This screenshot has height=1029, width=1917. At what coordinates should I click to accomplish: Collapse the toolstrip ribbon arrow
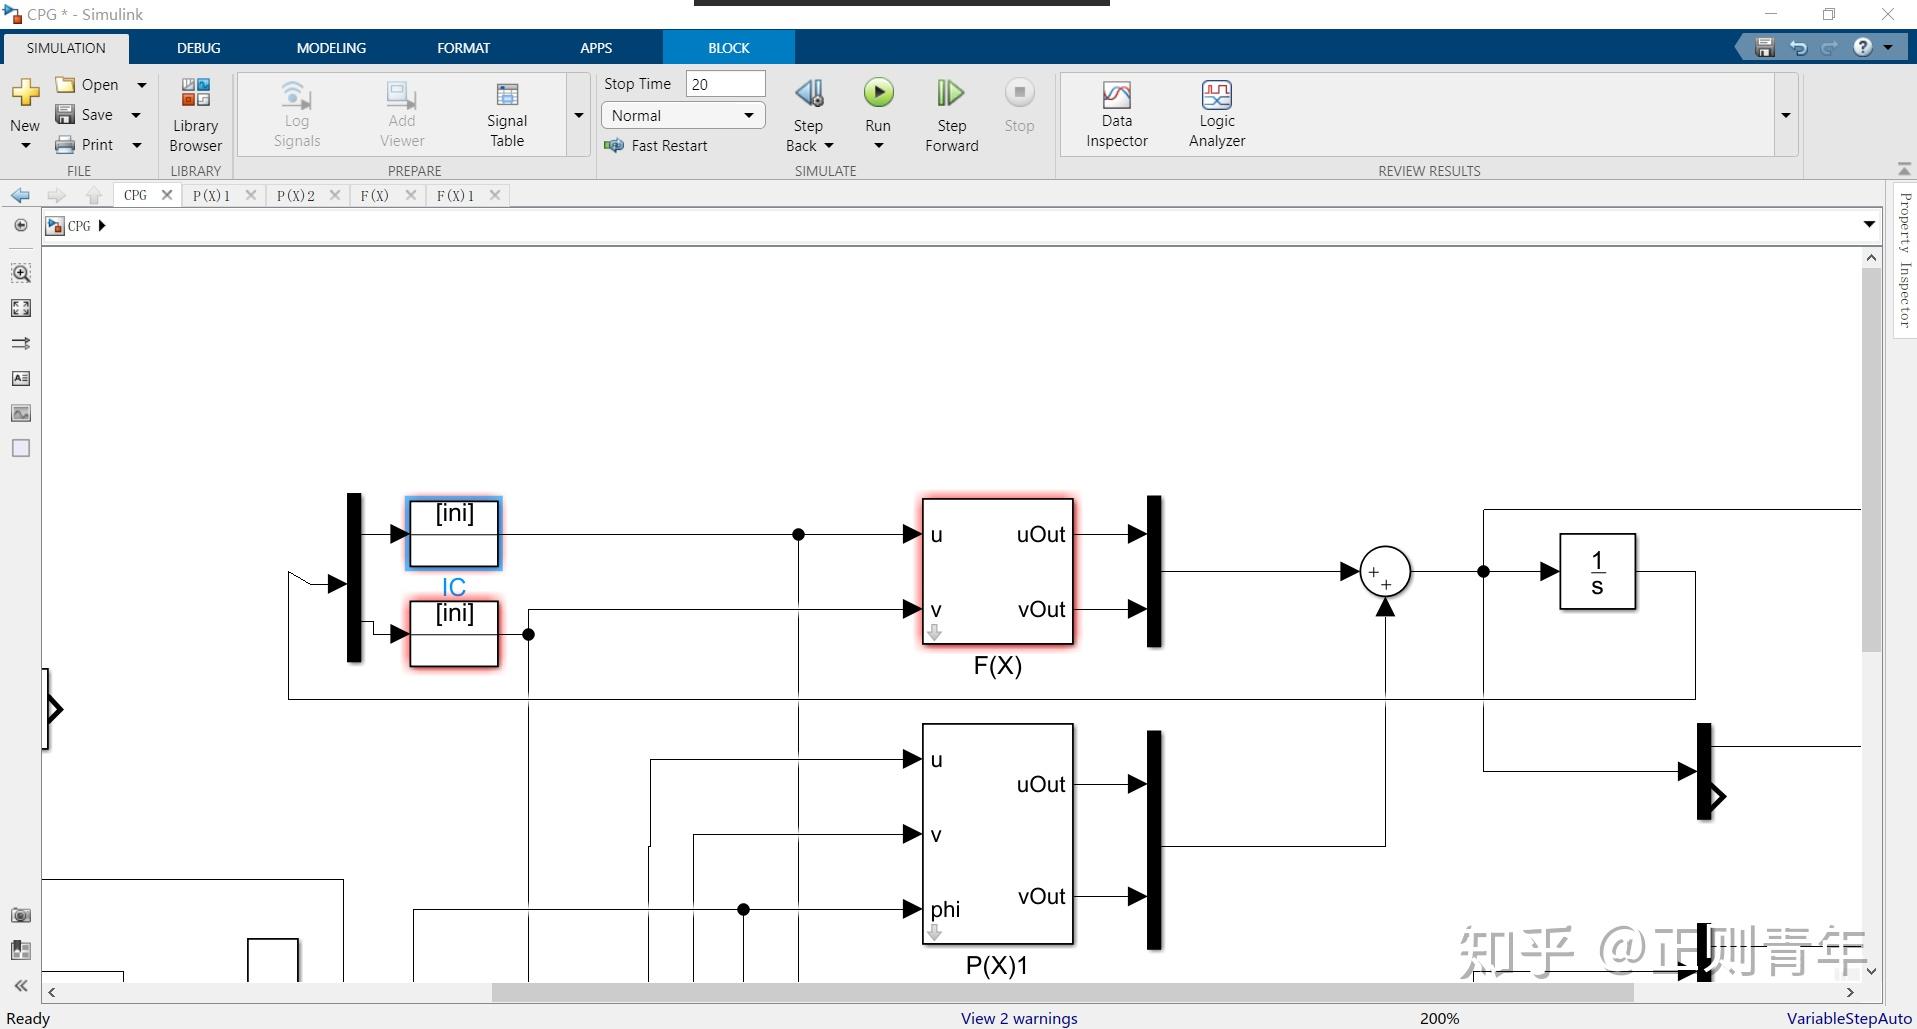click(1904, 168)
